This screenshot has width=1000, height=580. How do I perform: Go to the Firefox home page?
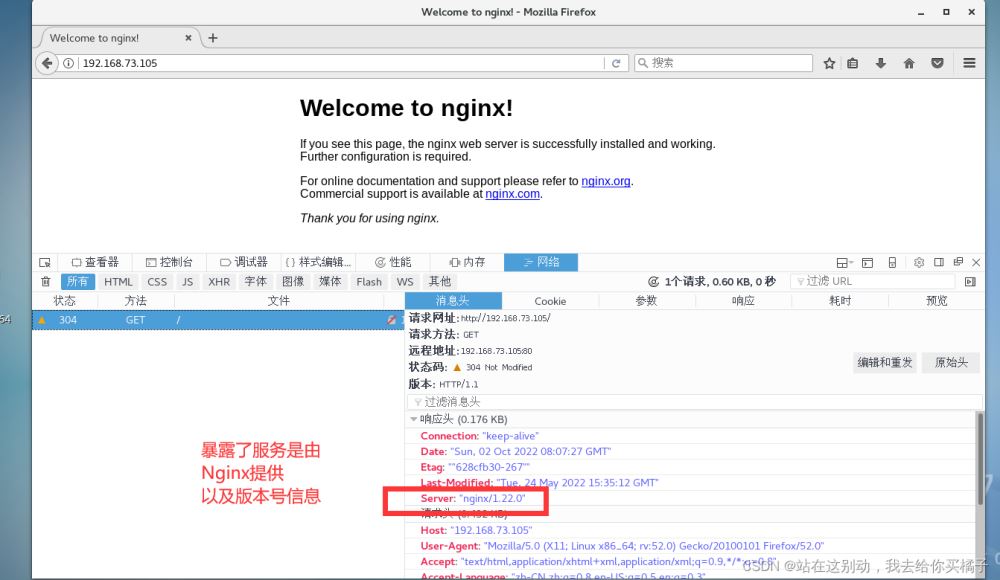tap(909, 63)
